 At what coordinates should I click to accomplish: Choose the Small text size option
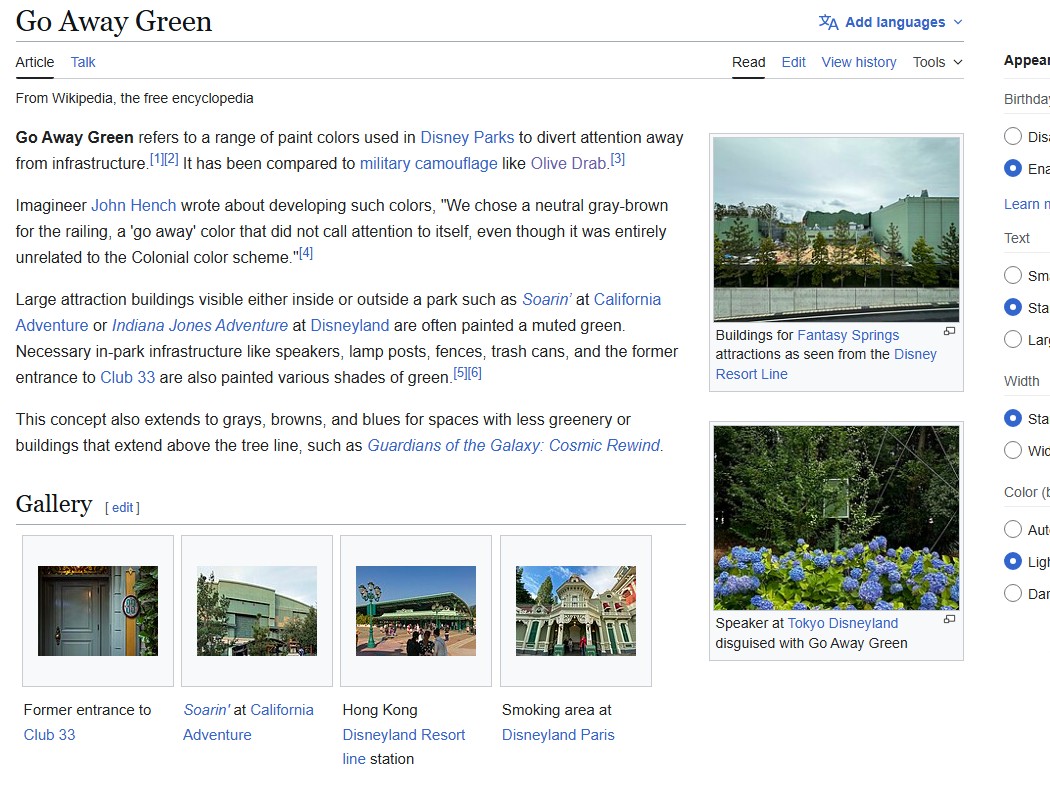point(1013,275)
